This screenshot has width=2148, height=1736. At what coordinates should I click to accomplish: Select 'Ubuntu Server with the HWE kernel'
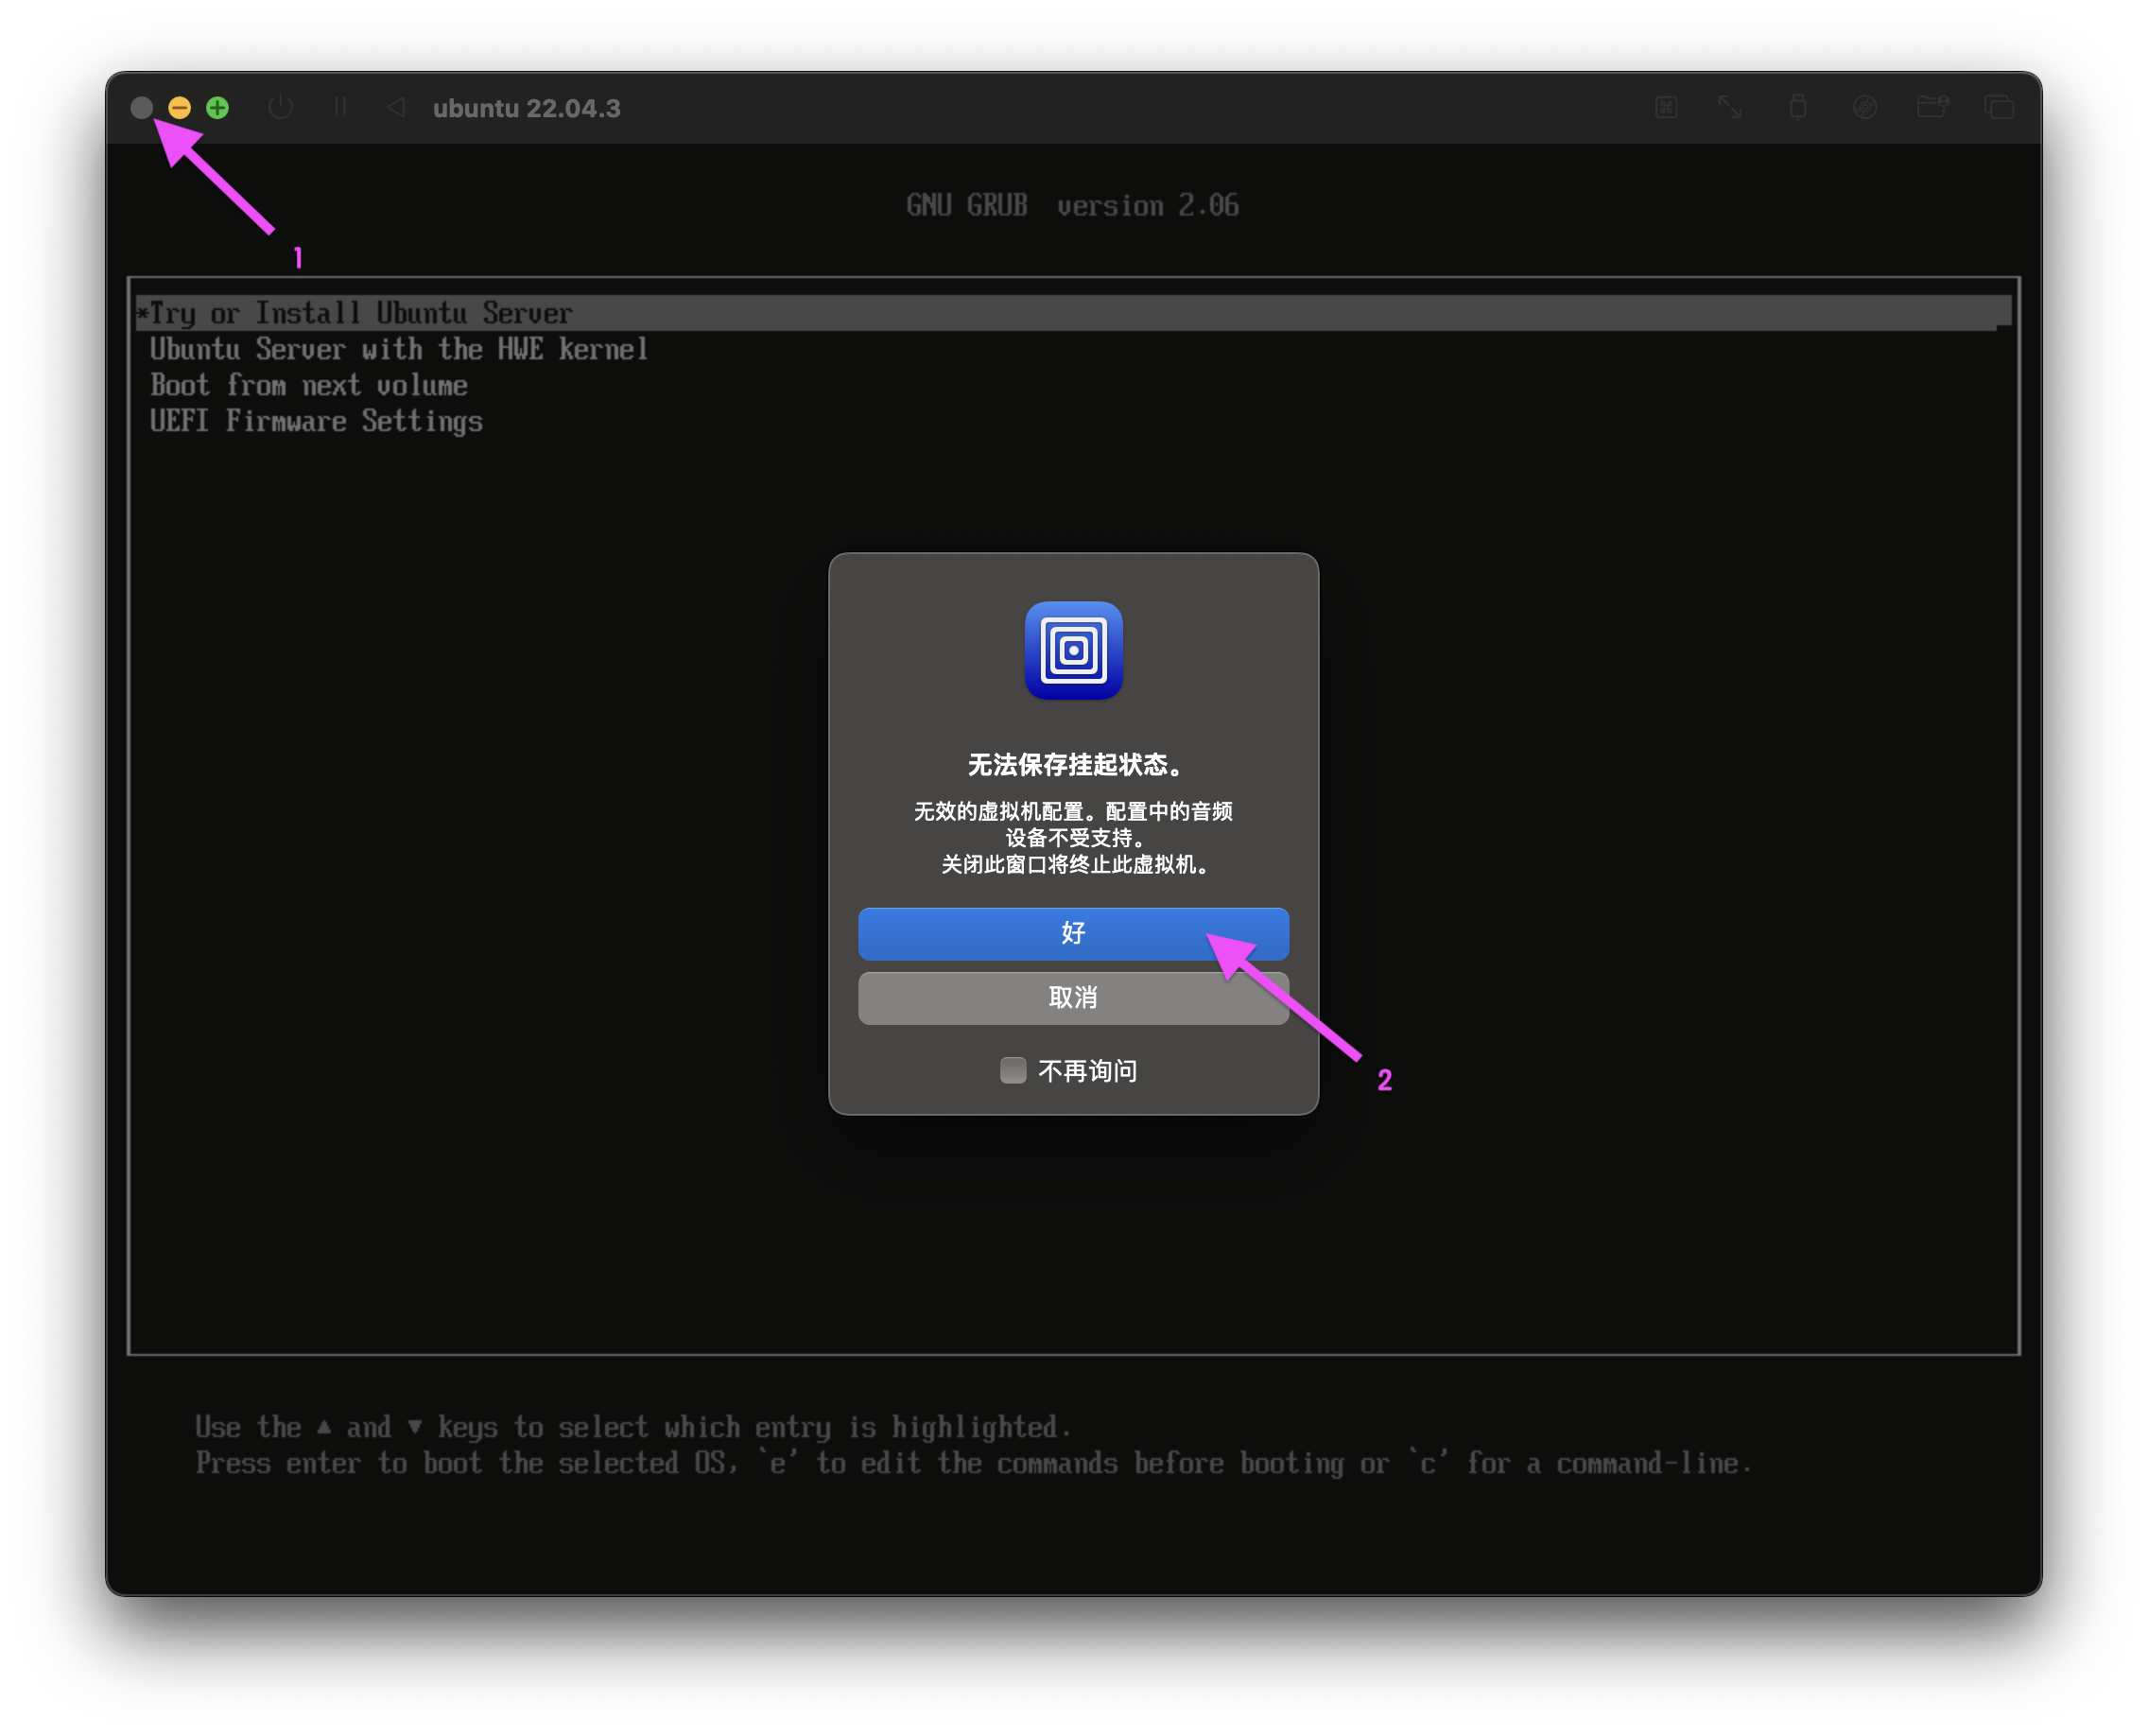click(x=399, y=349)
